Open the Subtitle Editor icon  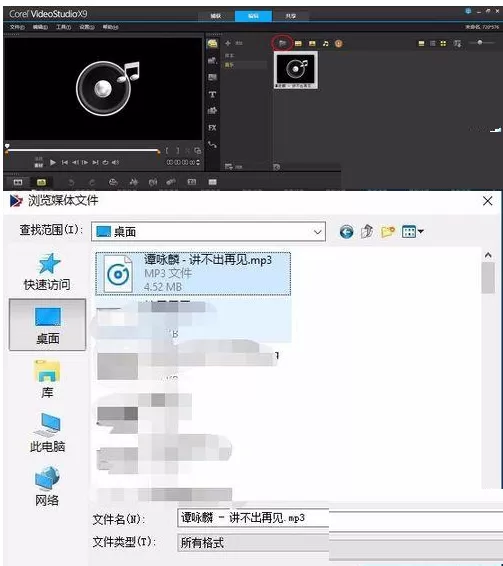[192, 182]
